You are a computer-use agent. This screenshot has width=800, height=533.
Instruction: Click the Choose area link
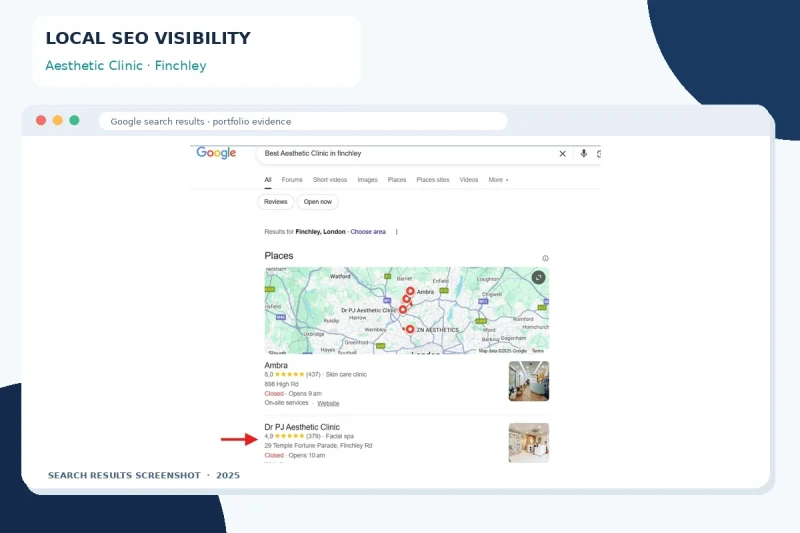pyautogui.click(x=368, y=232)
